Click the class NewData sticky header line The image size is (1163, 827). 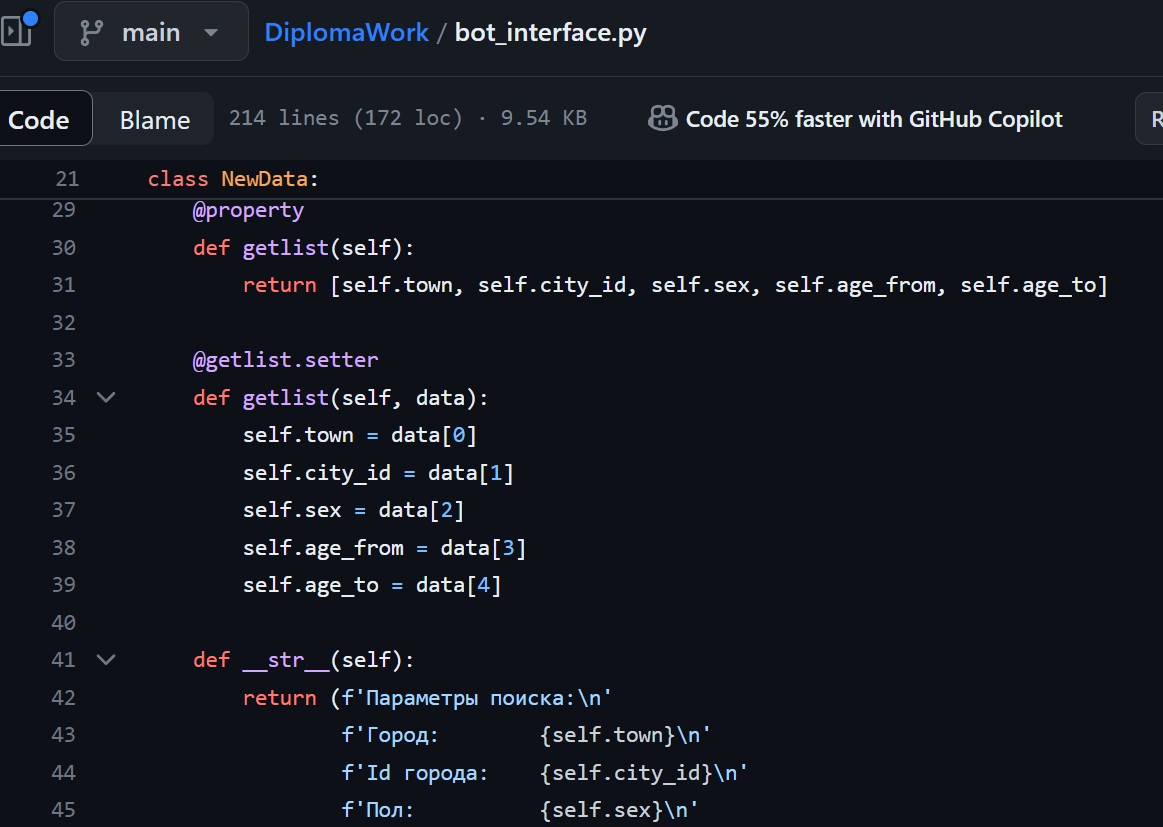click(x=233, y=179)
